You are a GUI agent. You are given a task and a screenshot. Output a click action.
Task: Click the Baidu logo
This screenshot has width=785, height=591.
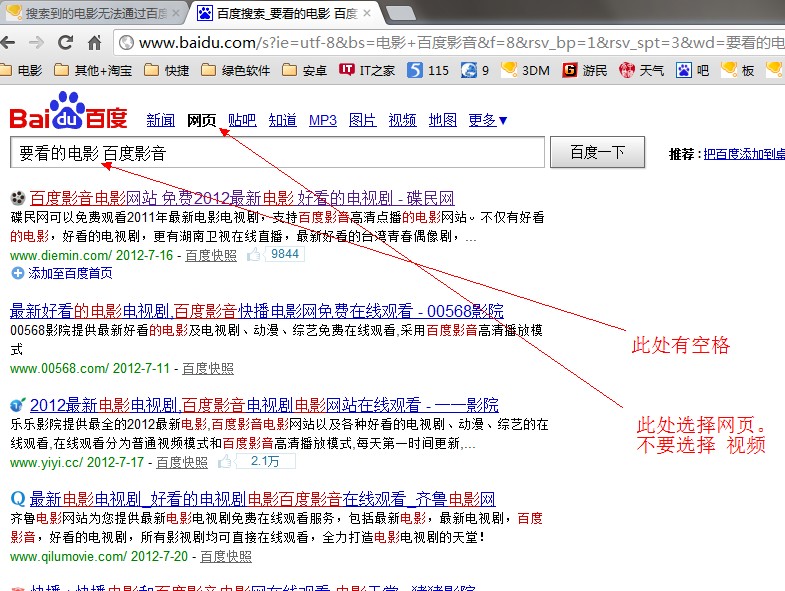click(x=69, y=111)
